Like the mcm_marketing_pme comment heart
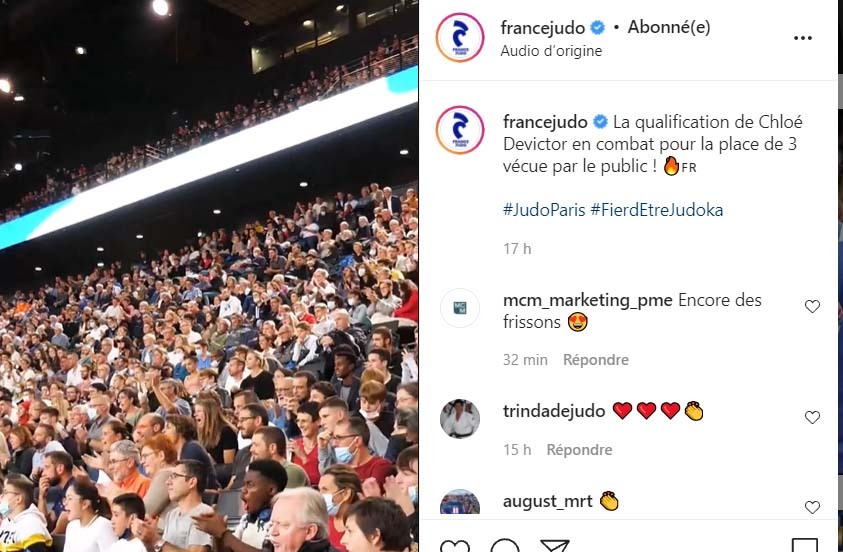The width and height of the screenshot is (843, 552). point(812,306)
